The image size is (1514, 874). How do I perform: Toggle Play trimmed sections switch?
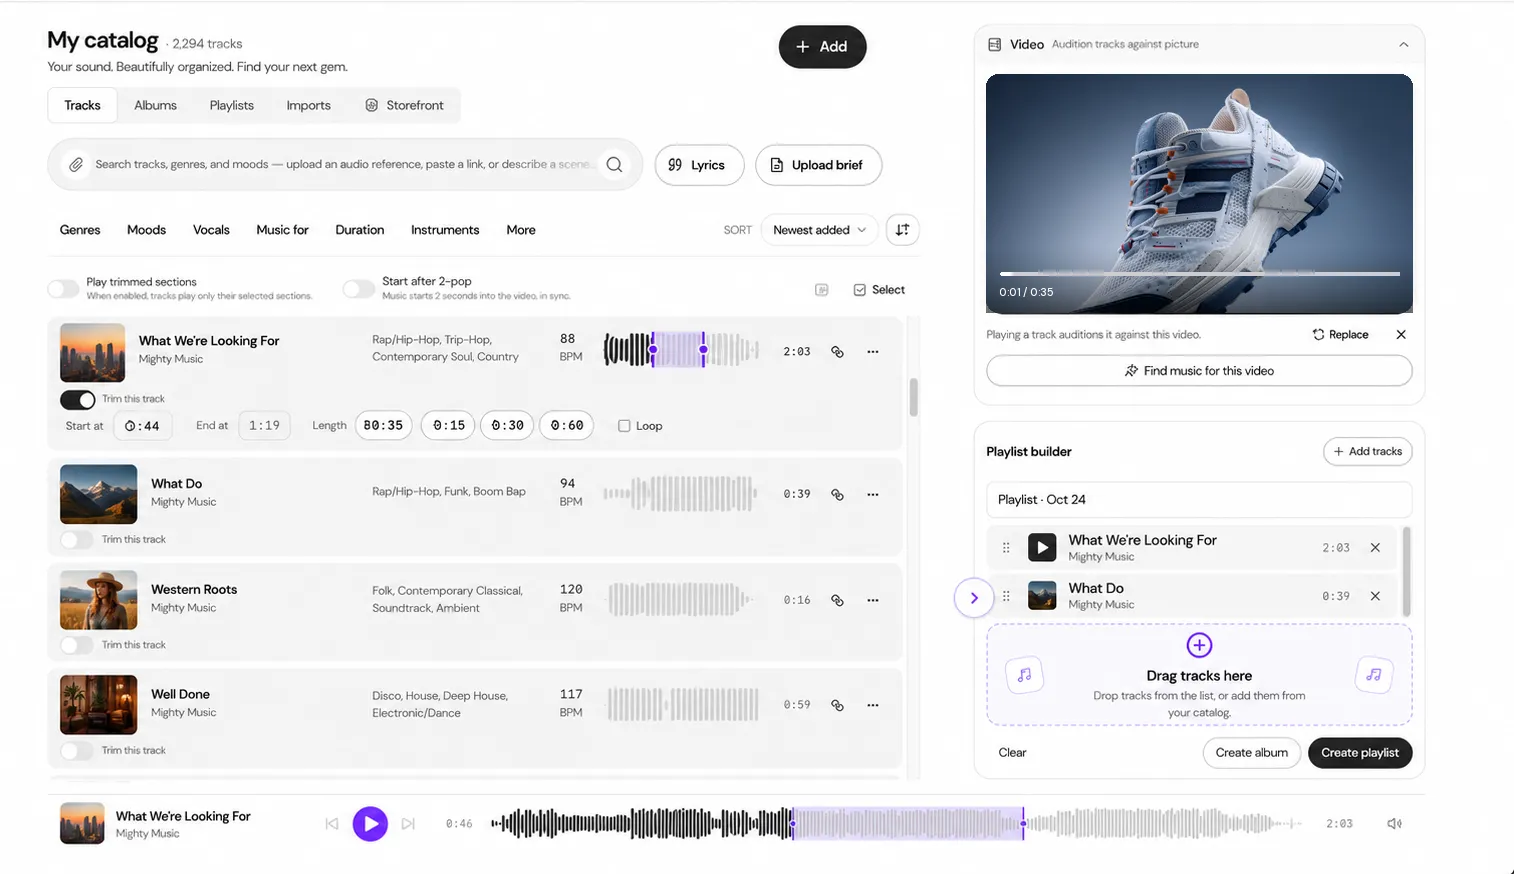tap(63, 289)
